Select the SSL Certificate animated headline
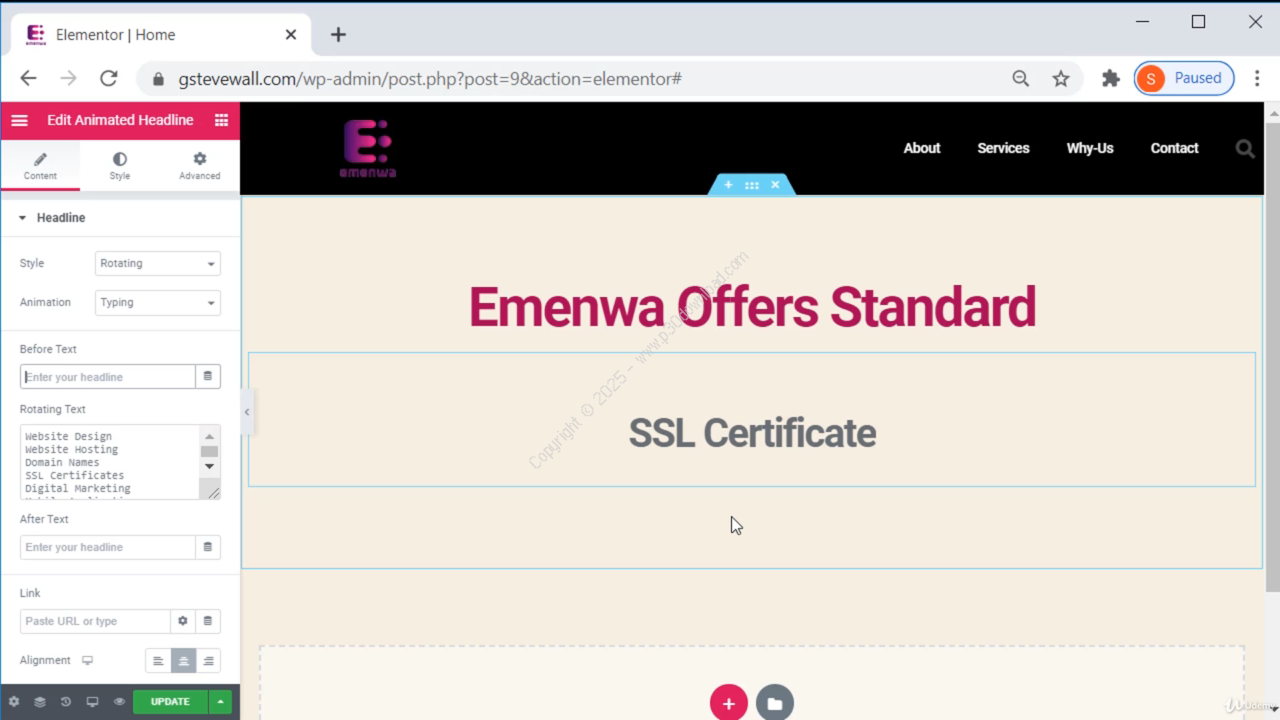1280x720 pixels. pos(752,433)
